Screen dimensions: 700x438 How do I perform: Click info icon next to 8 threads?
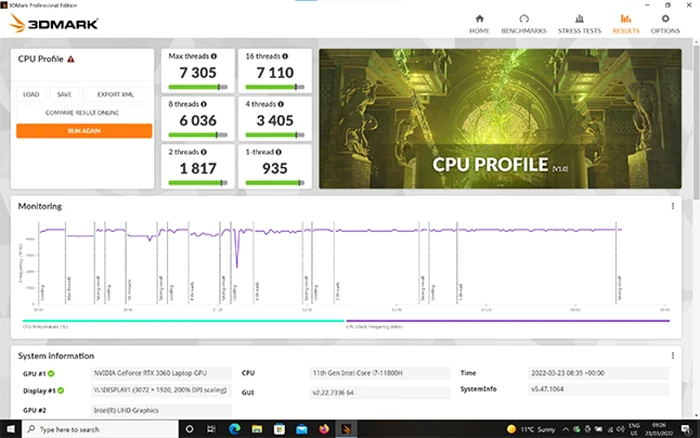(204, 104)
